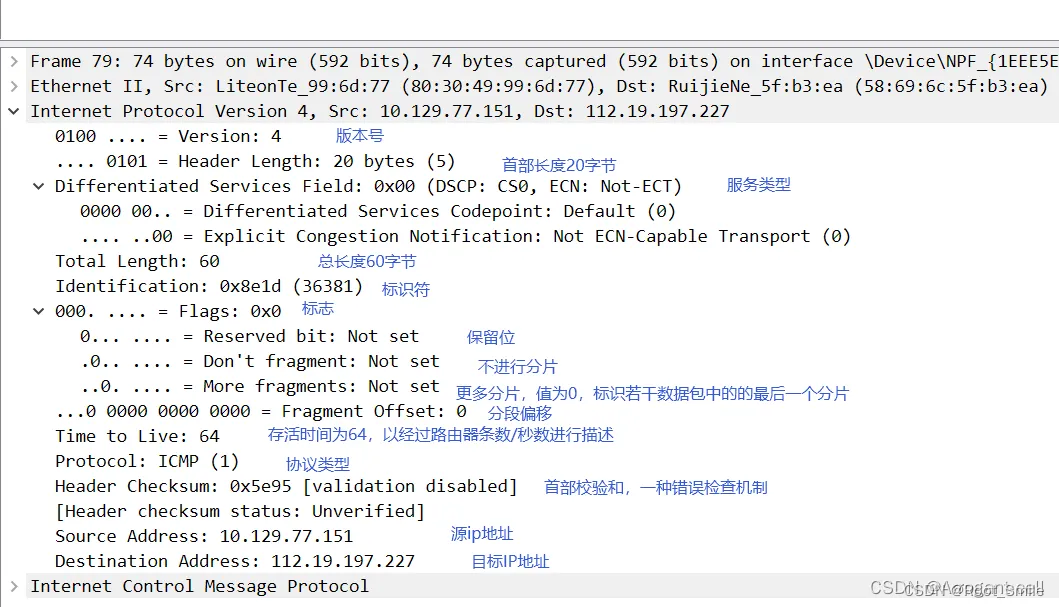The image size is (1059, 607).
Task: Expand the Internet Control Message Protocol node
Action: (x=14, y=586)
